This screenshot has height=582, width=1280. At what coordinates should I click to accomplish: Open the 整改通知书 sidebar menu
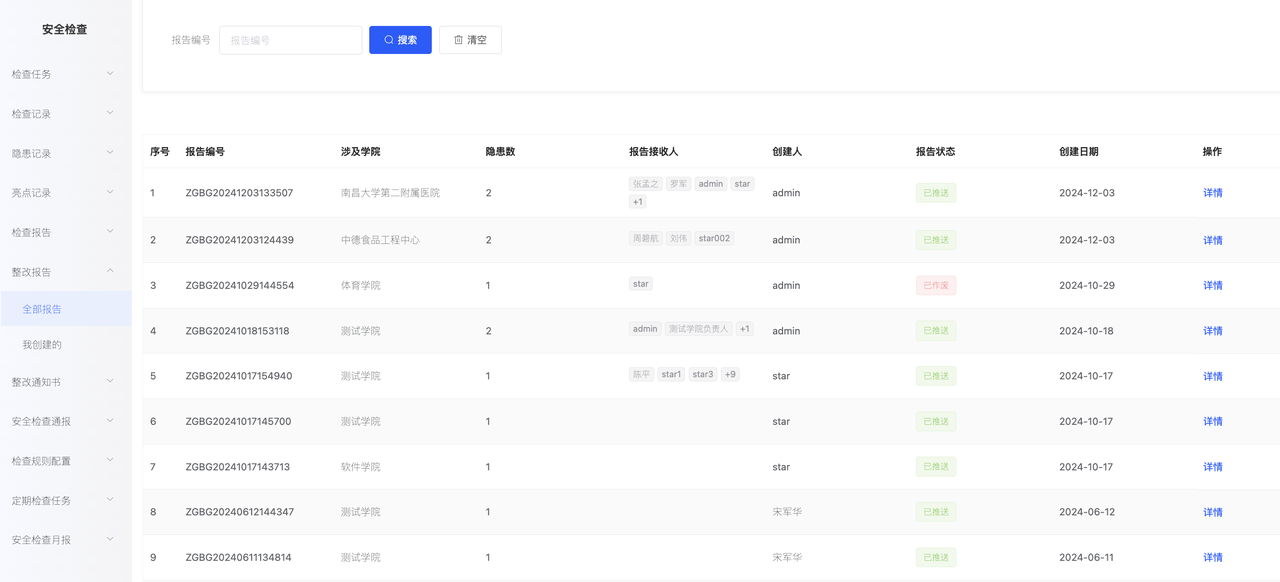click(x=66, y=382)
